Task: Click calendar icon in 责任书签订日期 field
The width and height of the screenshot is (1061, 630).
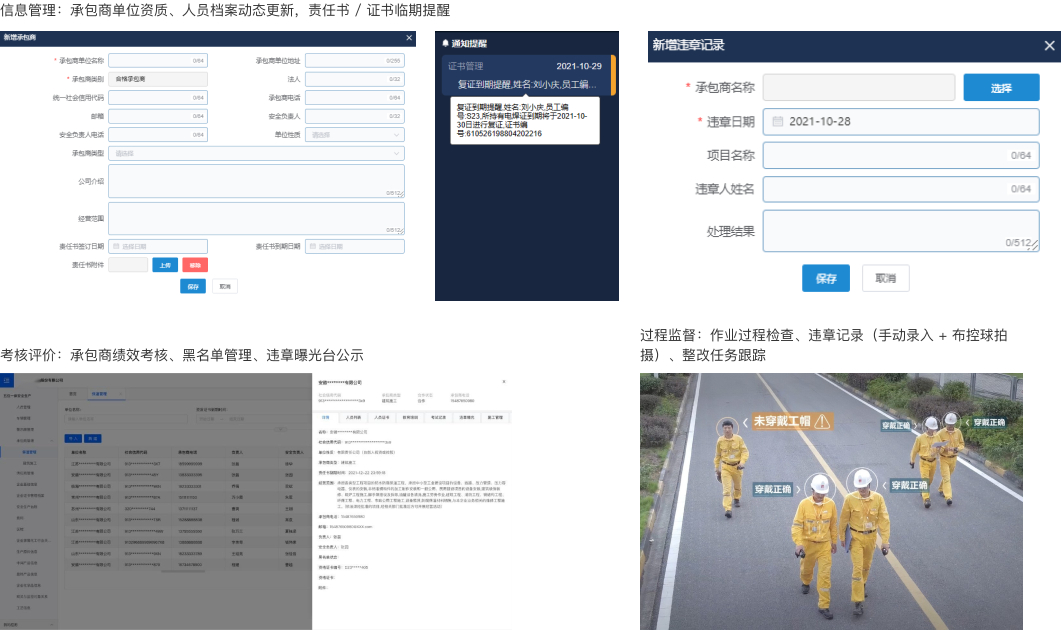Action: coord(116,246)
